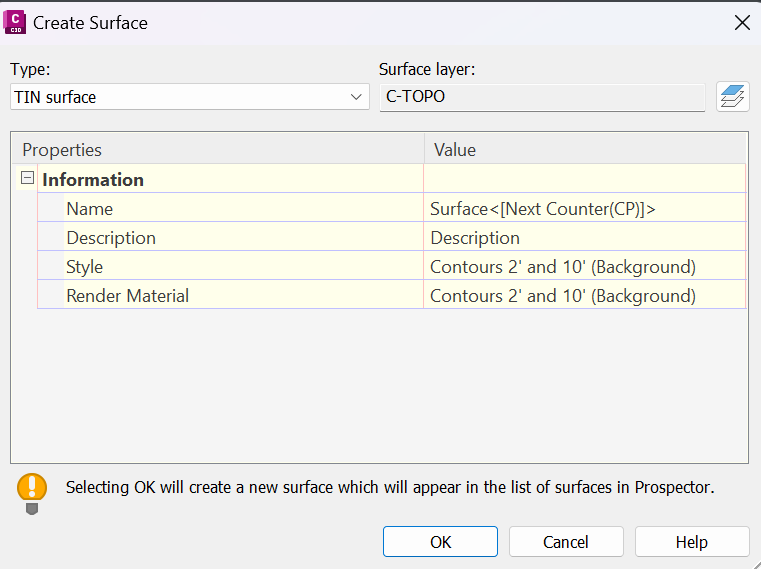
Task: Select the Render Material value cell
Action: pos(584,296)
